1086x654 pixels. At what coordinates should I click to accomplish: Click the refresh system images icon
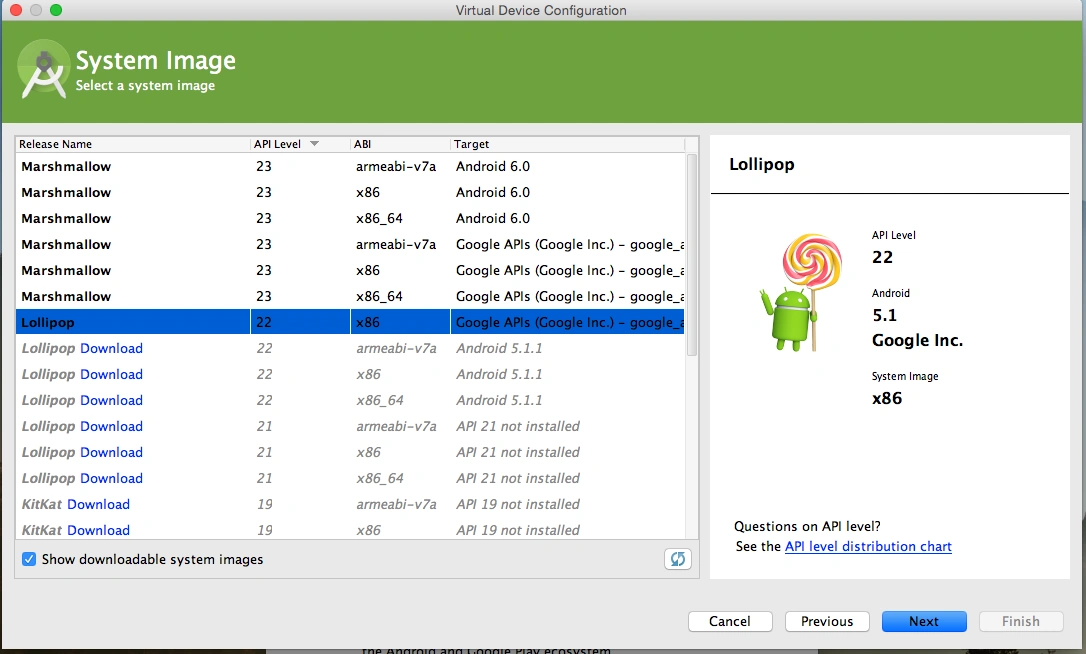(x=677, y=559)
